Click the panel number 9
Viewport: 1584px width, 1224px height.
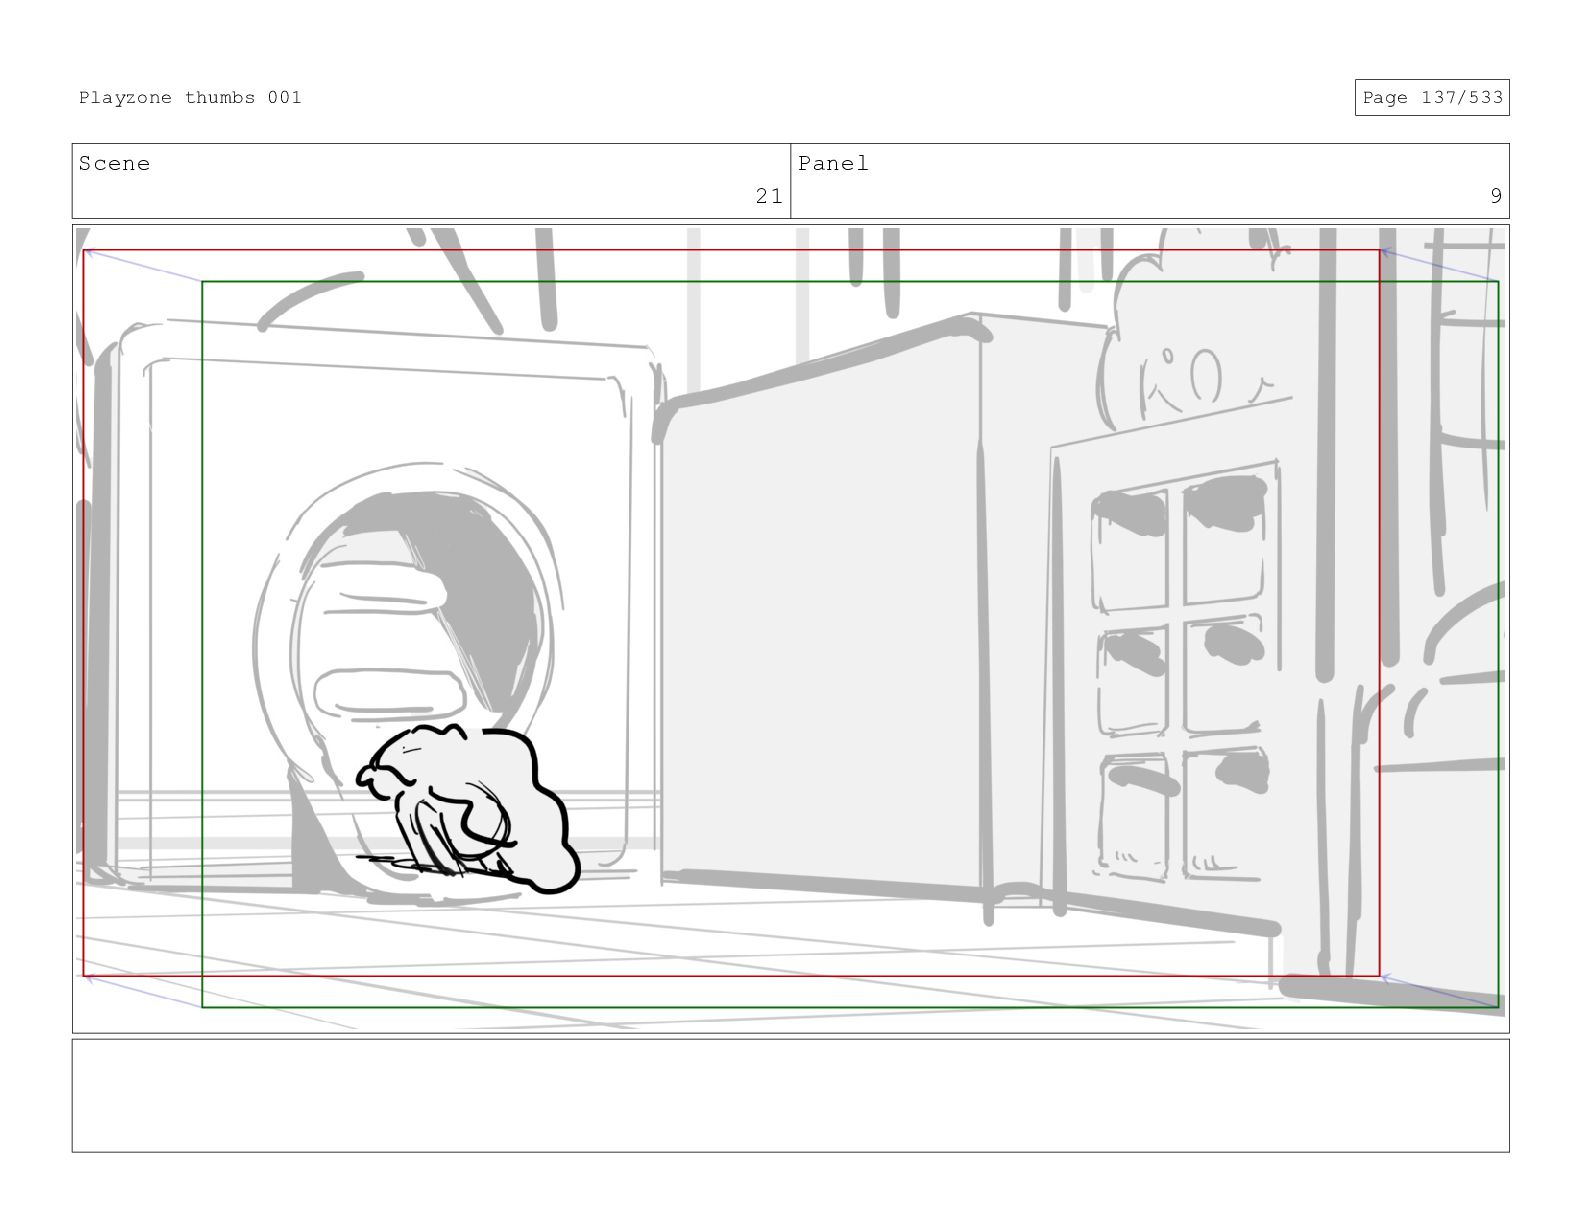pyautogui.click(x=1495, y=196)
